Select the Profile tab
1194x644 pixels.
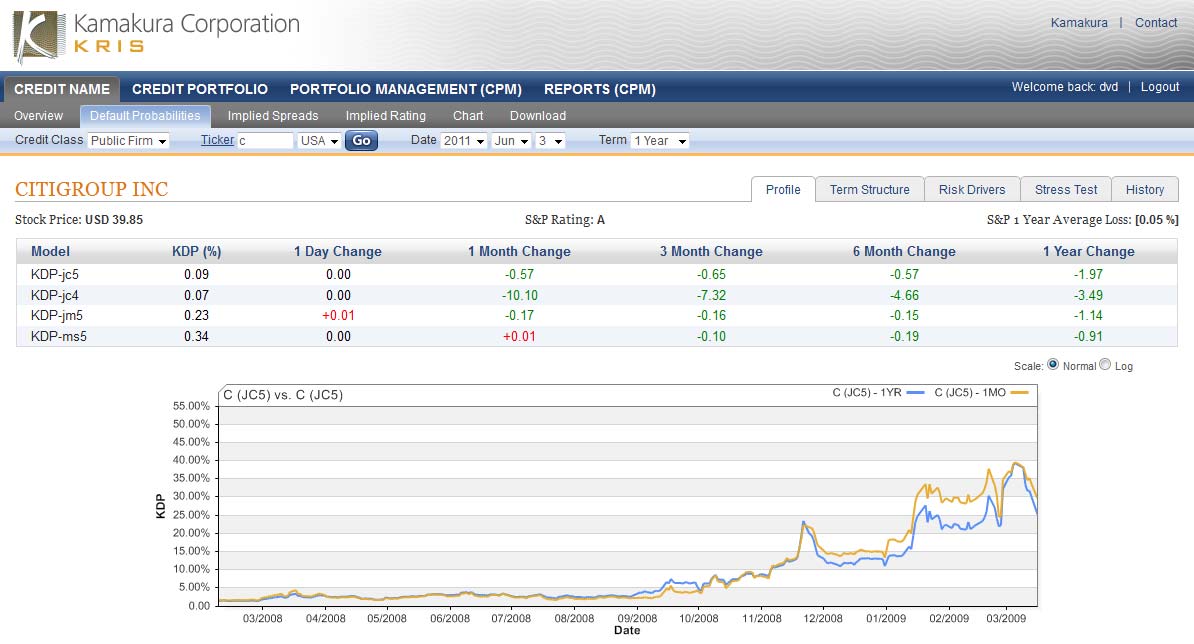point(783,190)
